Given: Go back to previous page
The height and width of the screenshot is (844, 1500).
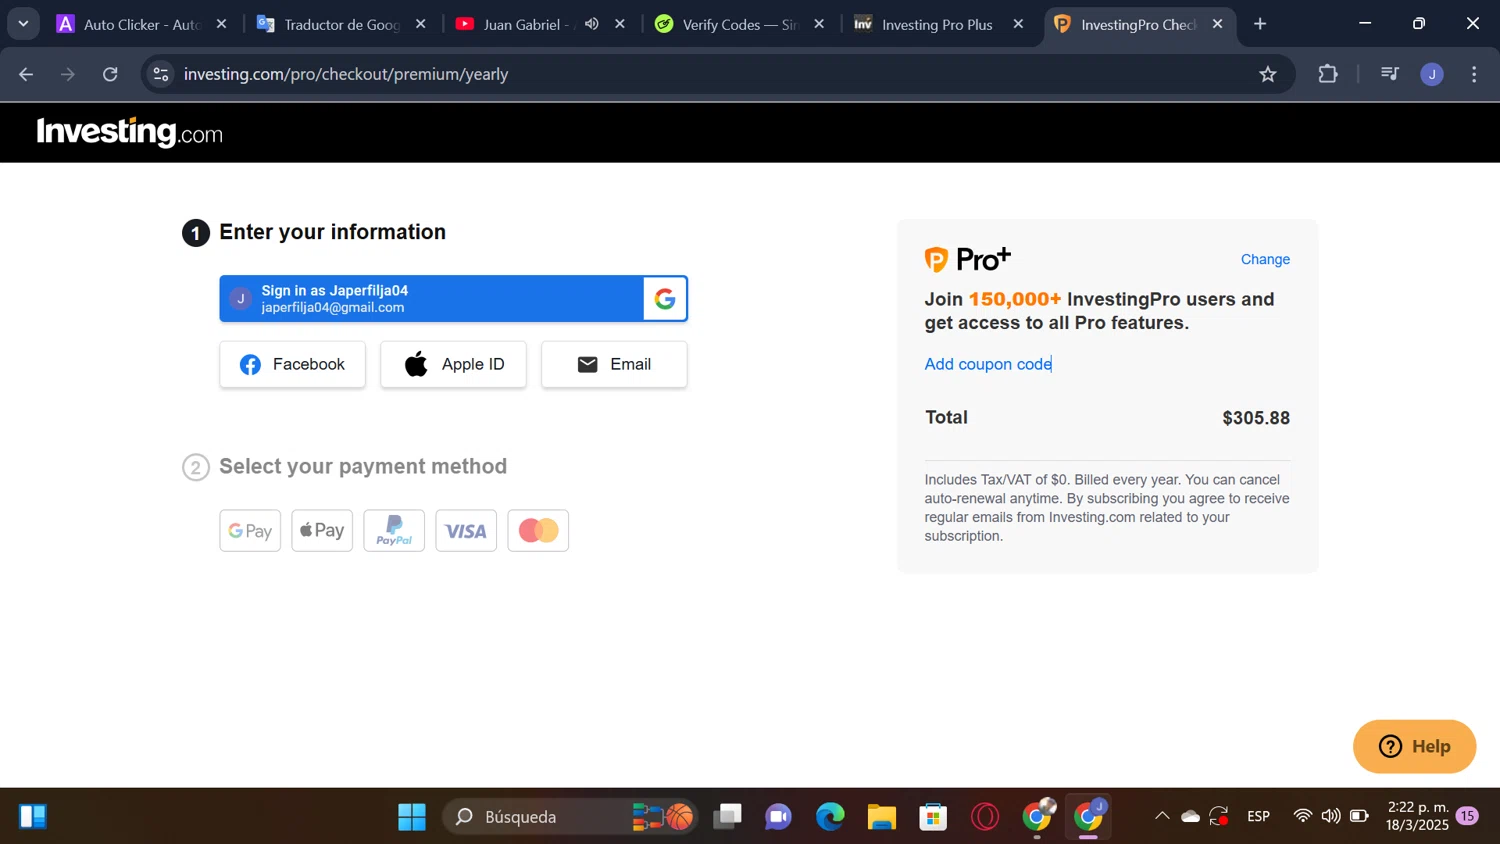Looking at the screenshot, I should pos(27,74).
